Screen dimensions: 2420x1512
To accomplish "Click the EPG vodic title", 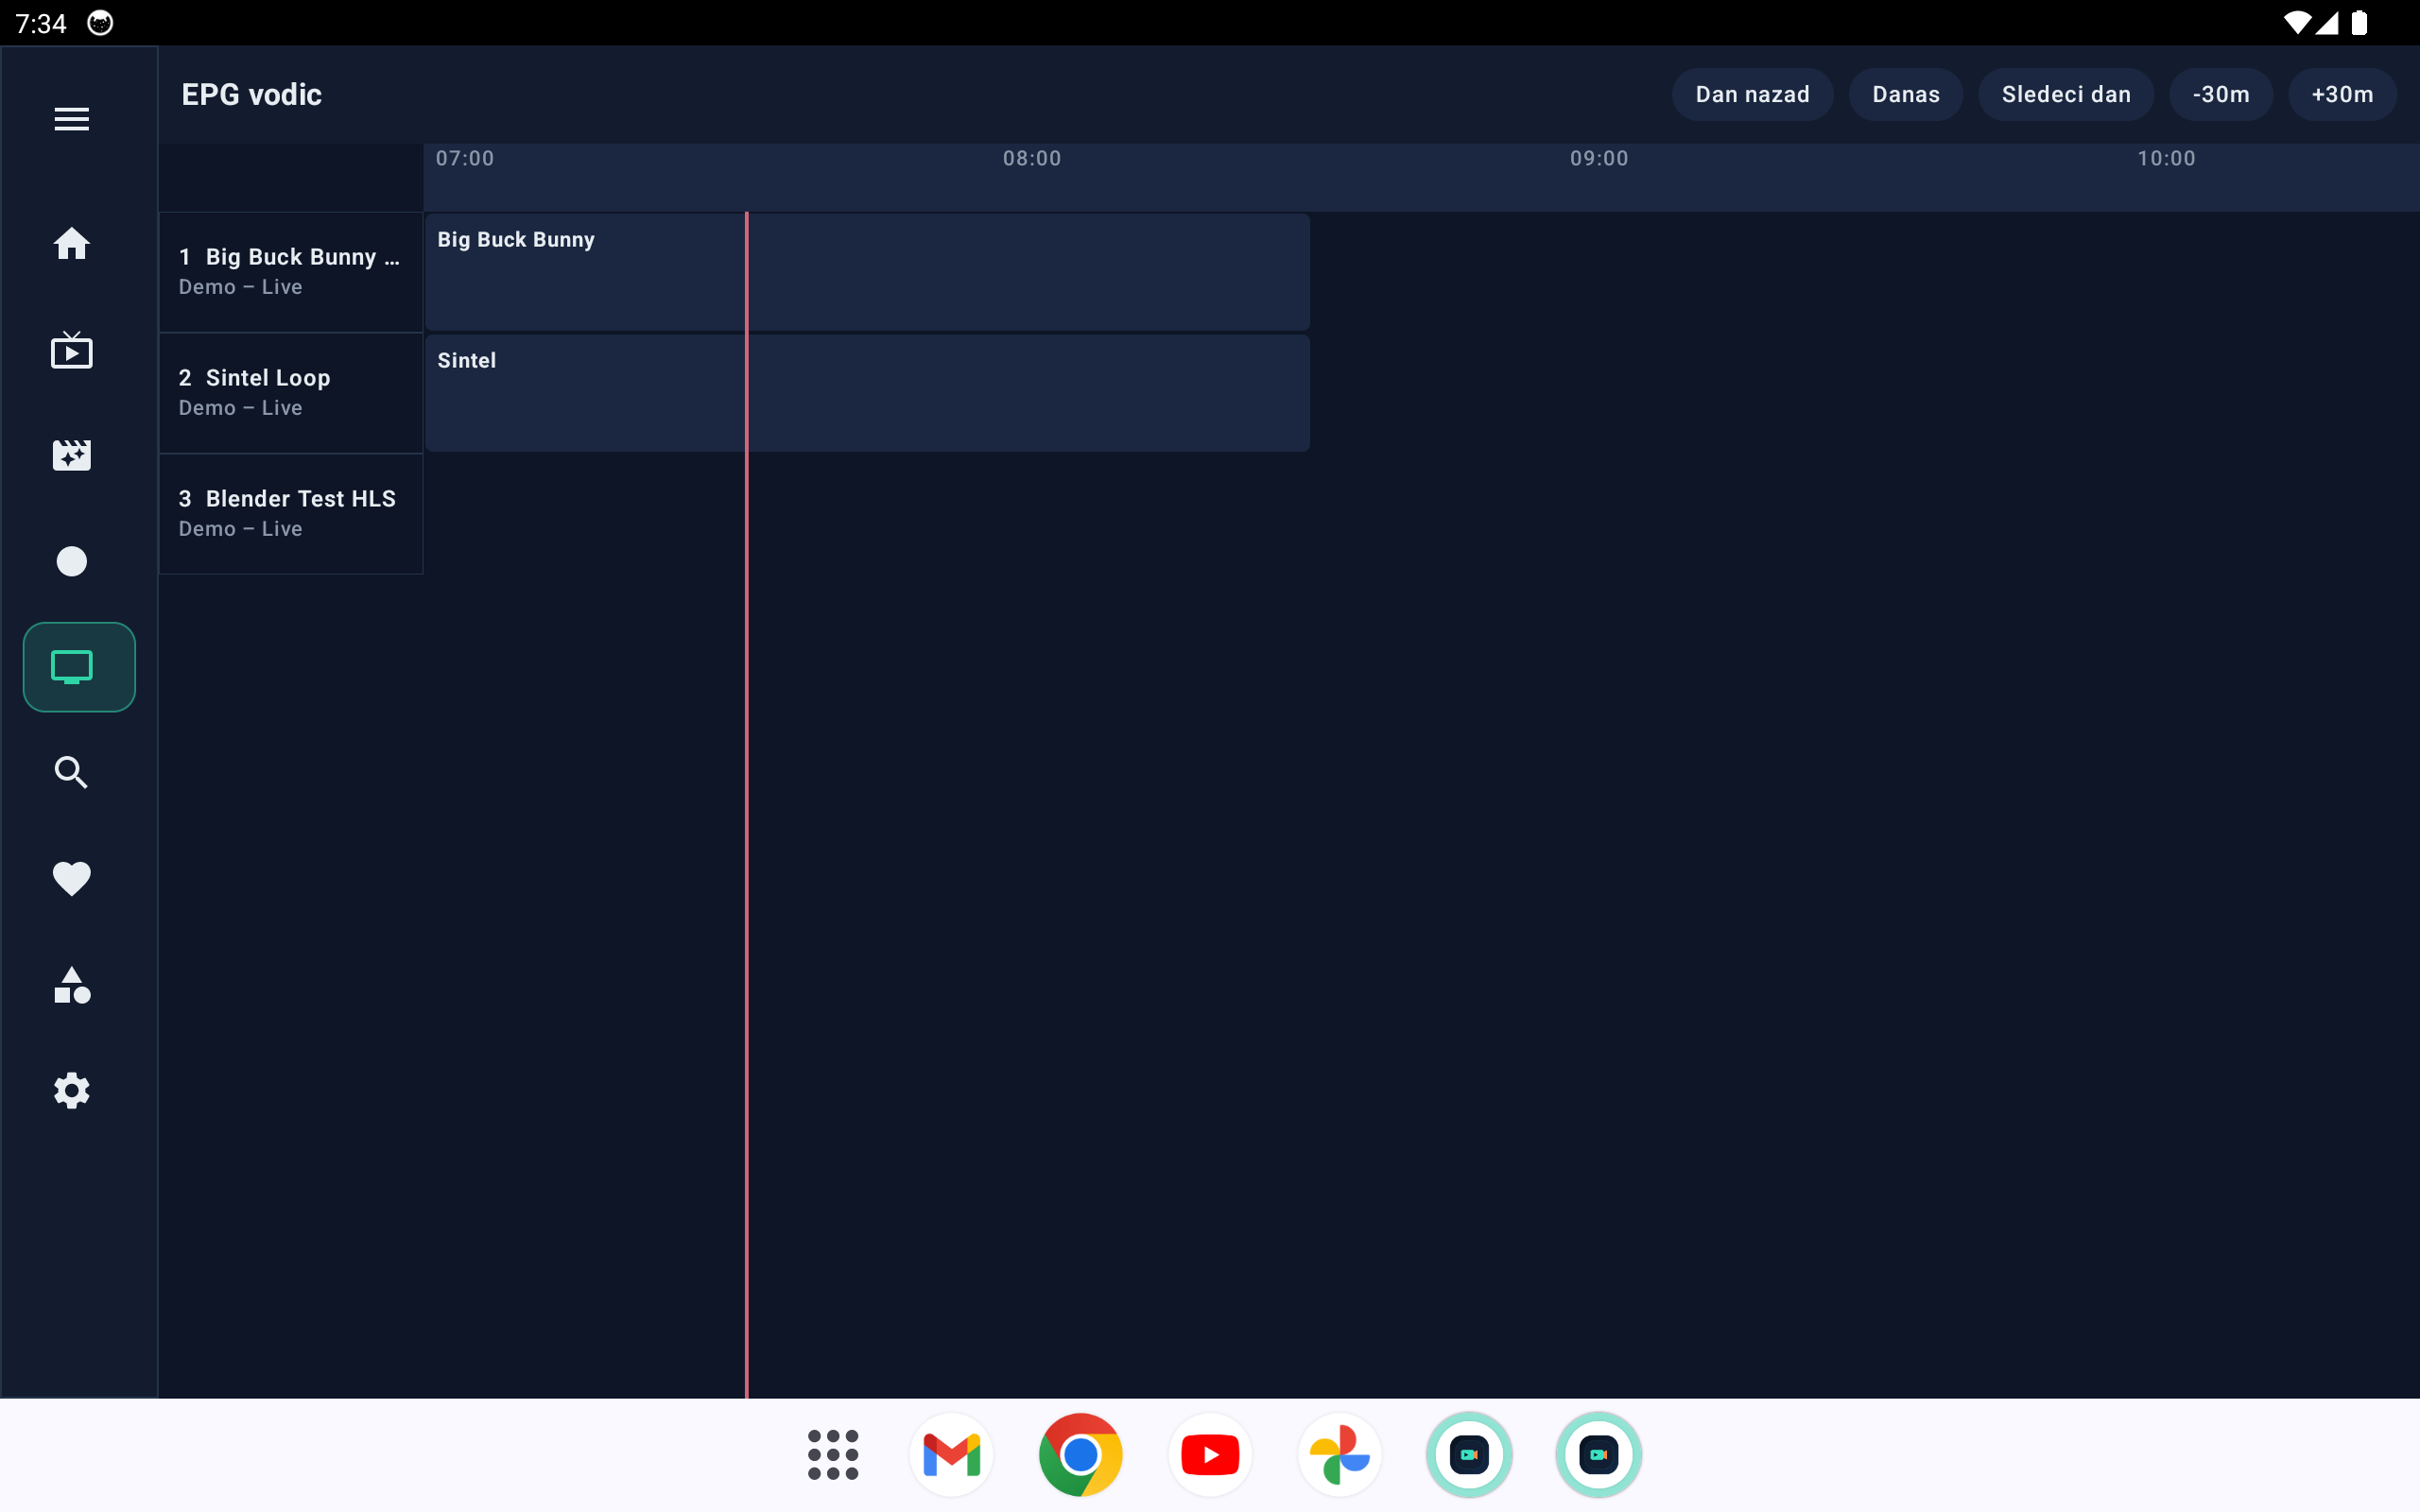I will (x=252, y=95).
